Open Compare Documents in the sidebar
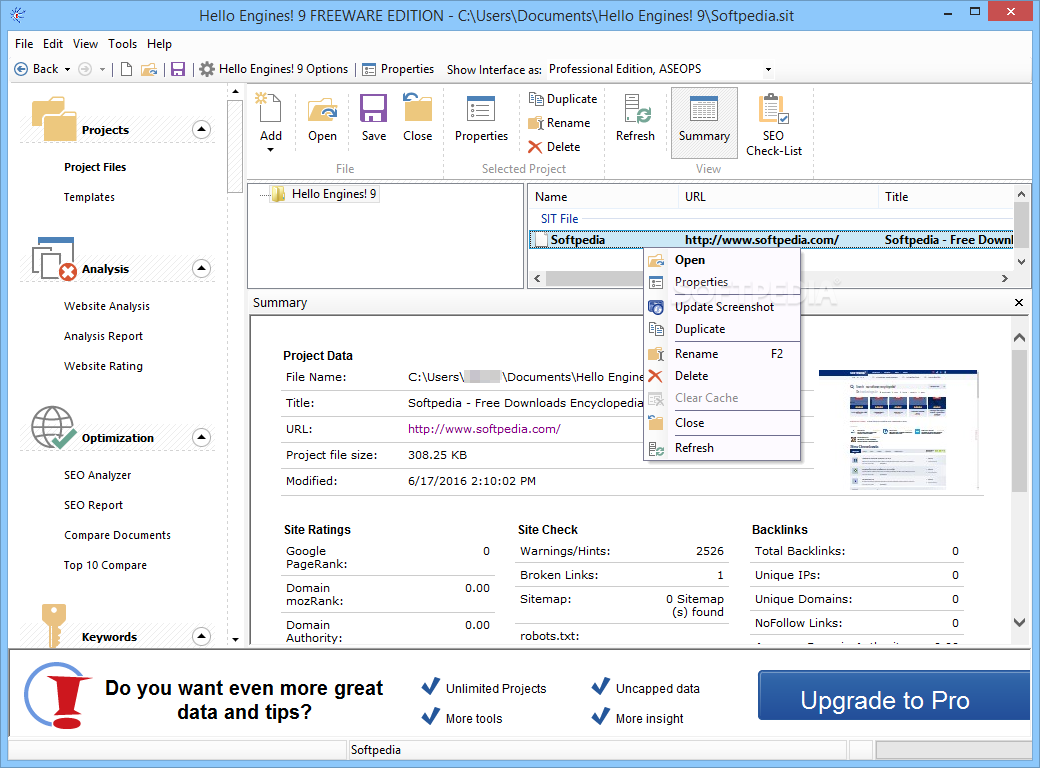Image resolution: width=1040 pixels, height=768 pixels. 117,535
